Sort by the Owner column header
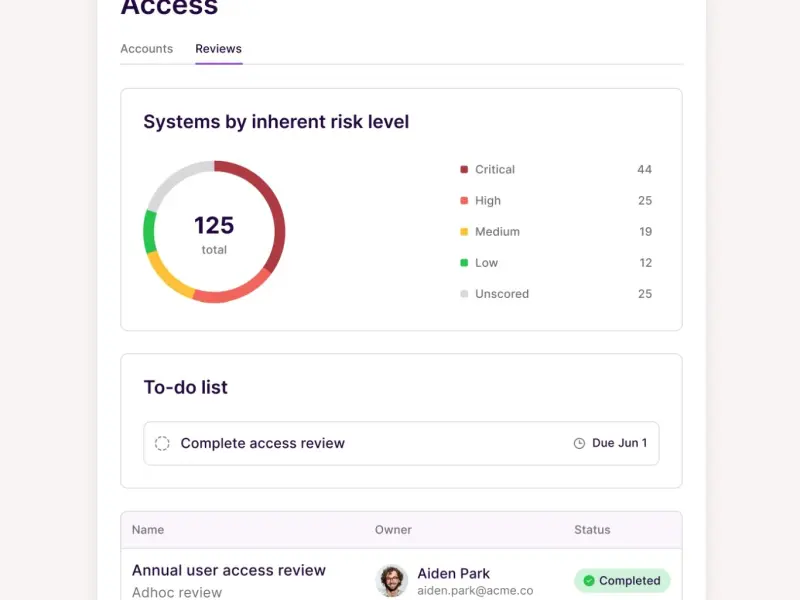This screenshot has height=600, width=800. [x=393, y=530]
